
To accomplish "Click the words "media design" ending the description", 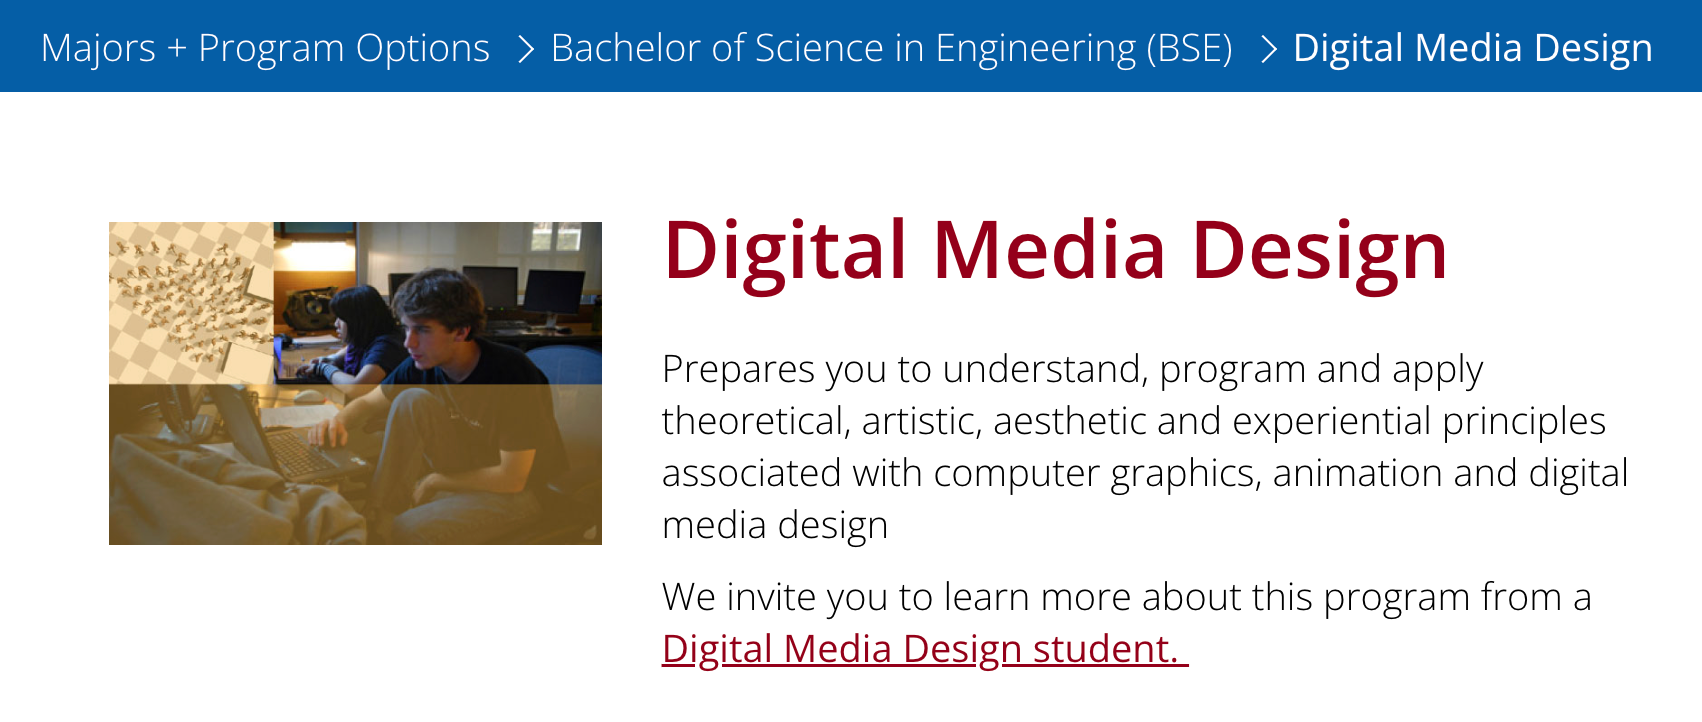I will click(775, 525).
